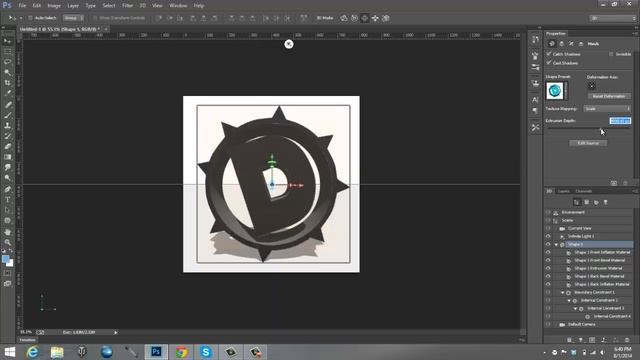640x360 pixels.
Task: Select the Healing Brush tool
Action: 7,105
